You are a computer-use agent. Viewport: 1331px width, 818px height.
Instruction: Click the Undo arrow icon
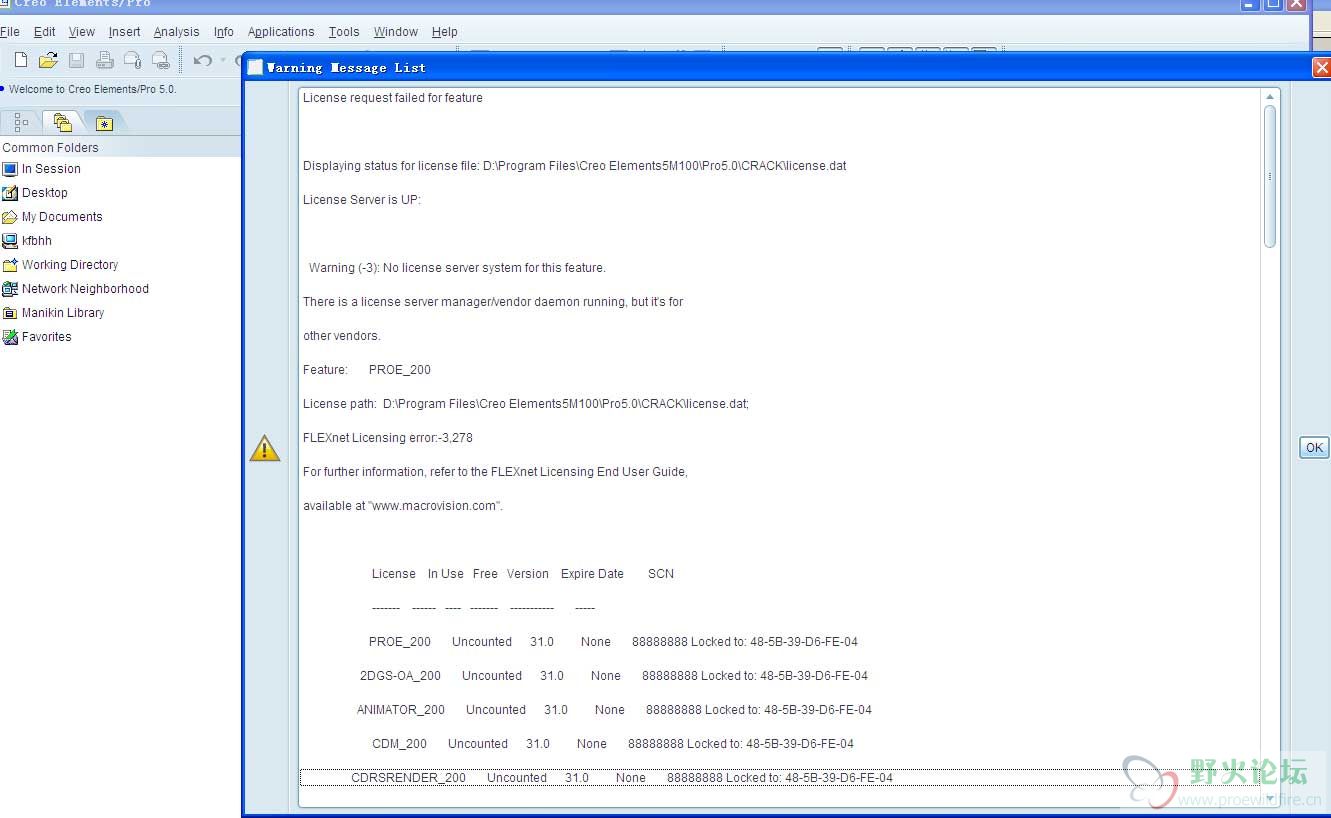202,61
